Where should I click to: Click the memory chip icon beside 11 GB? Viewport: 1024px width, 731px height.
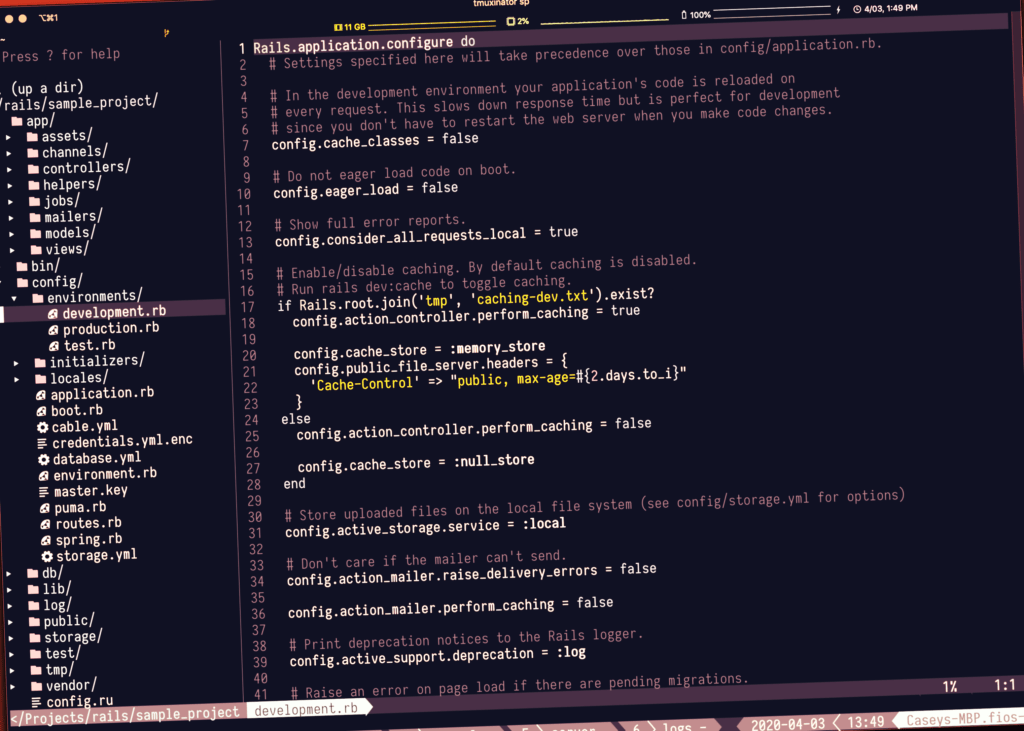tap(338, 27)
